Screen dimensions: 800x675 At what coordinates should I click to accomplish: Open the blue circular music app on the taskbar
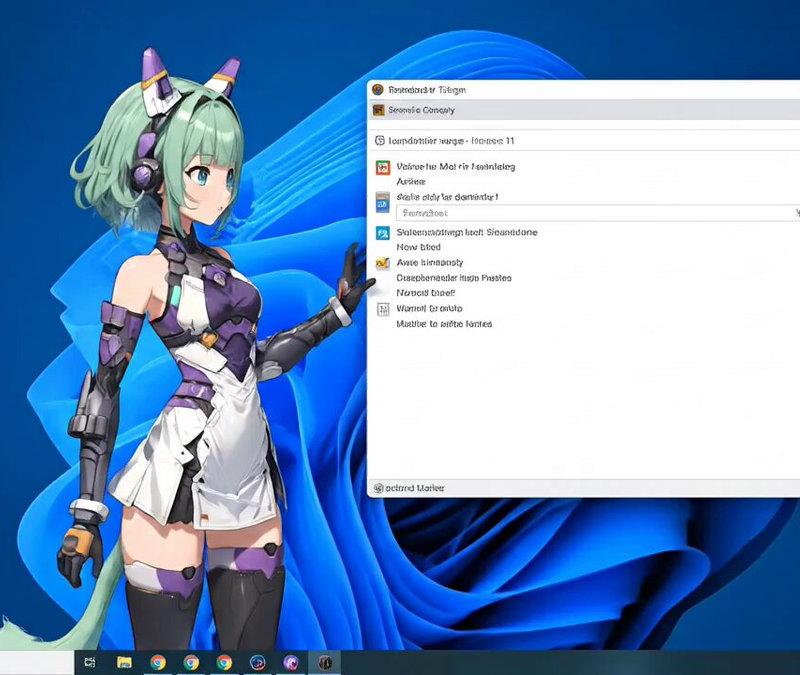258,662
